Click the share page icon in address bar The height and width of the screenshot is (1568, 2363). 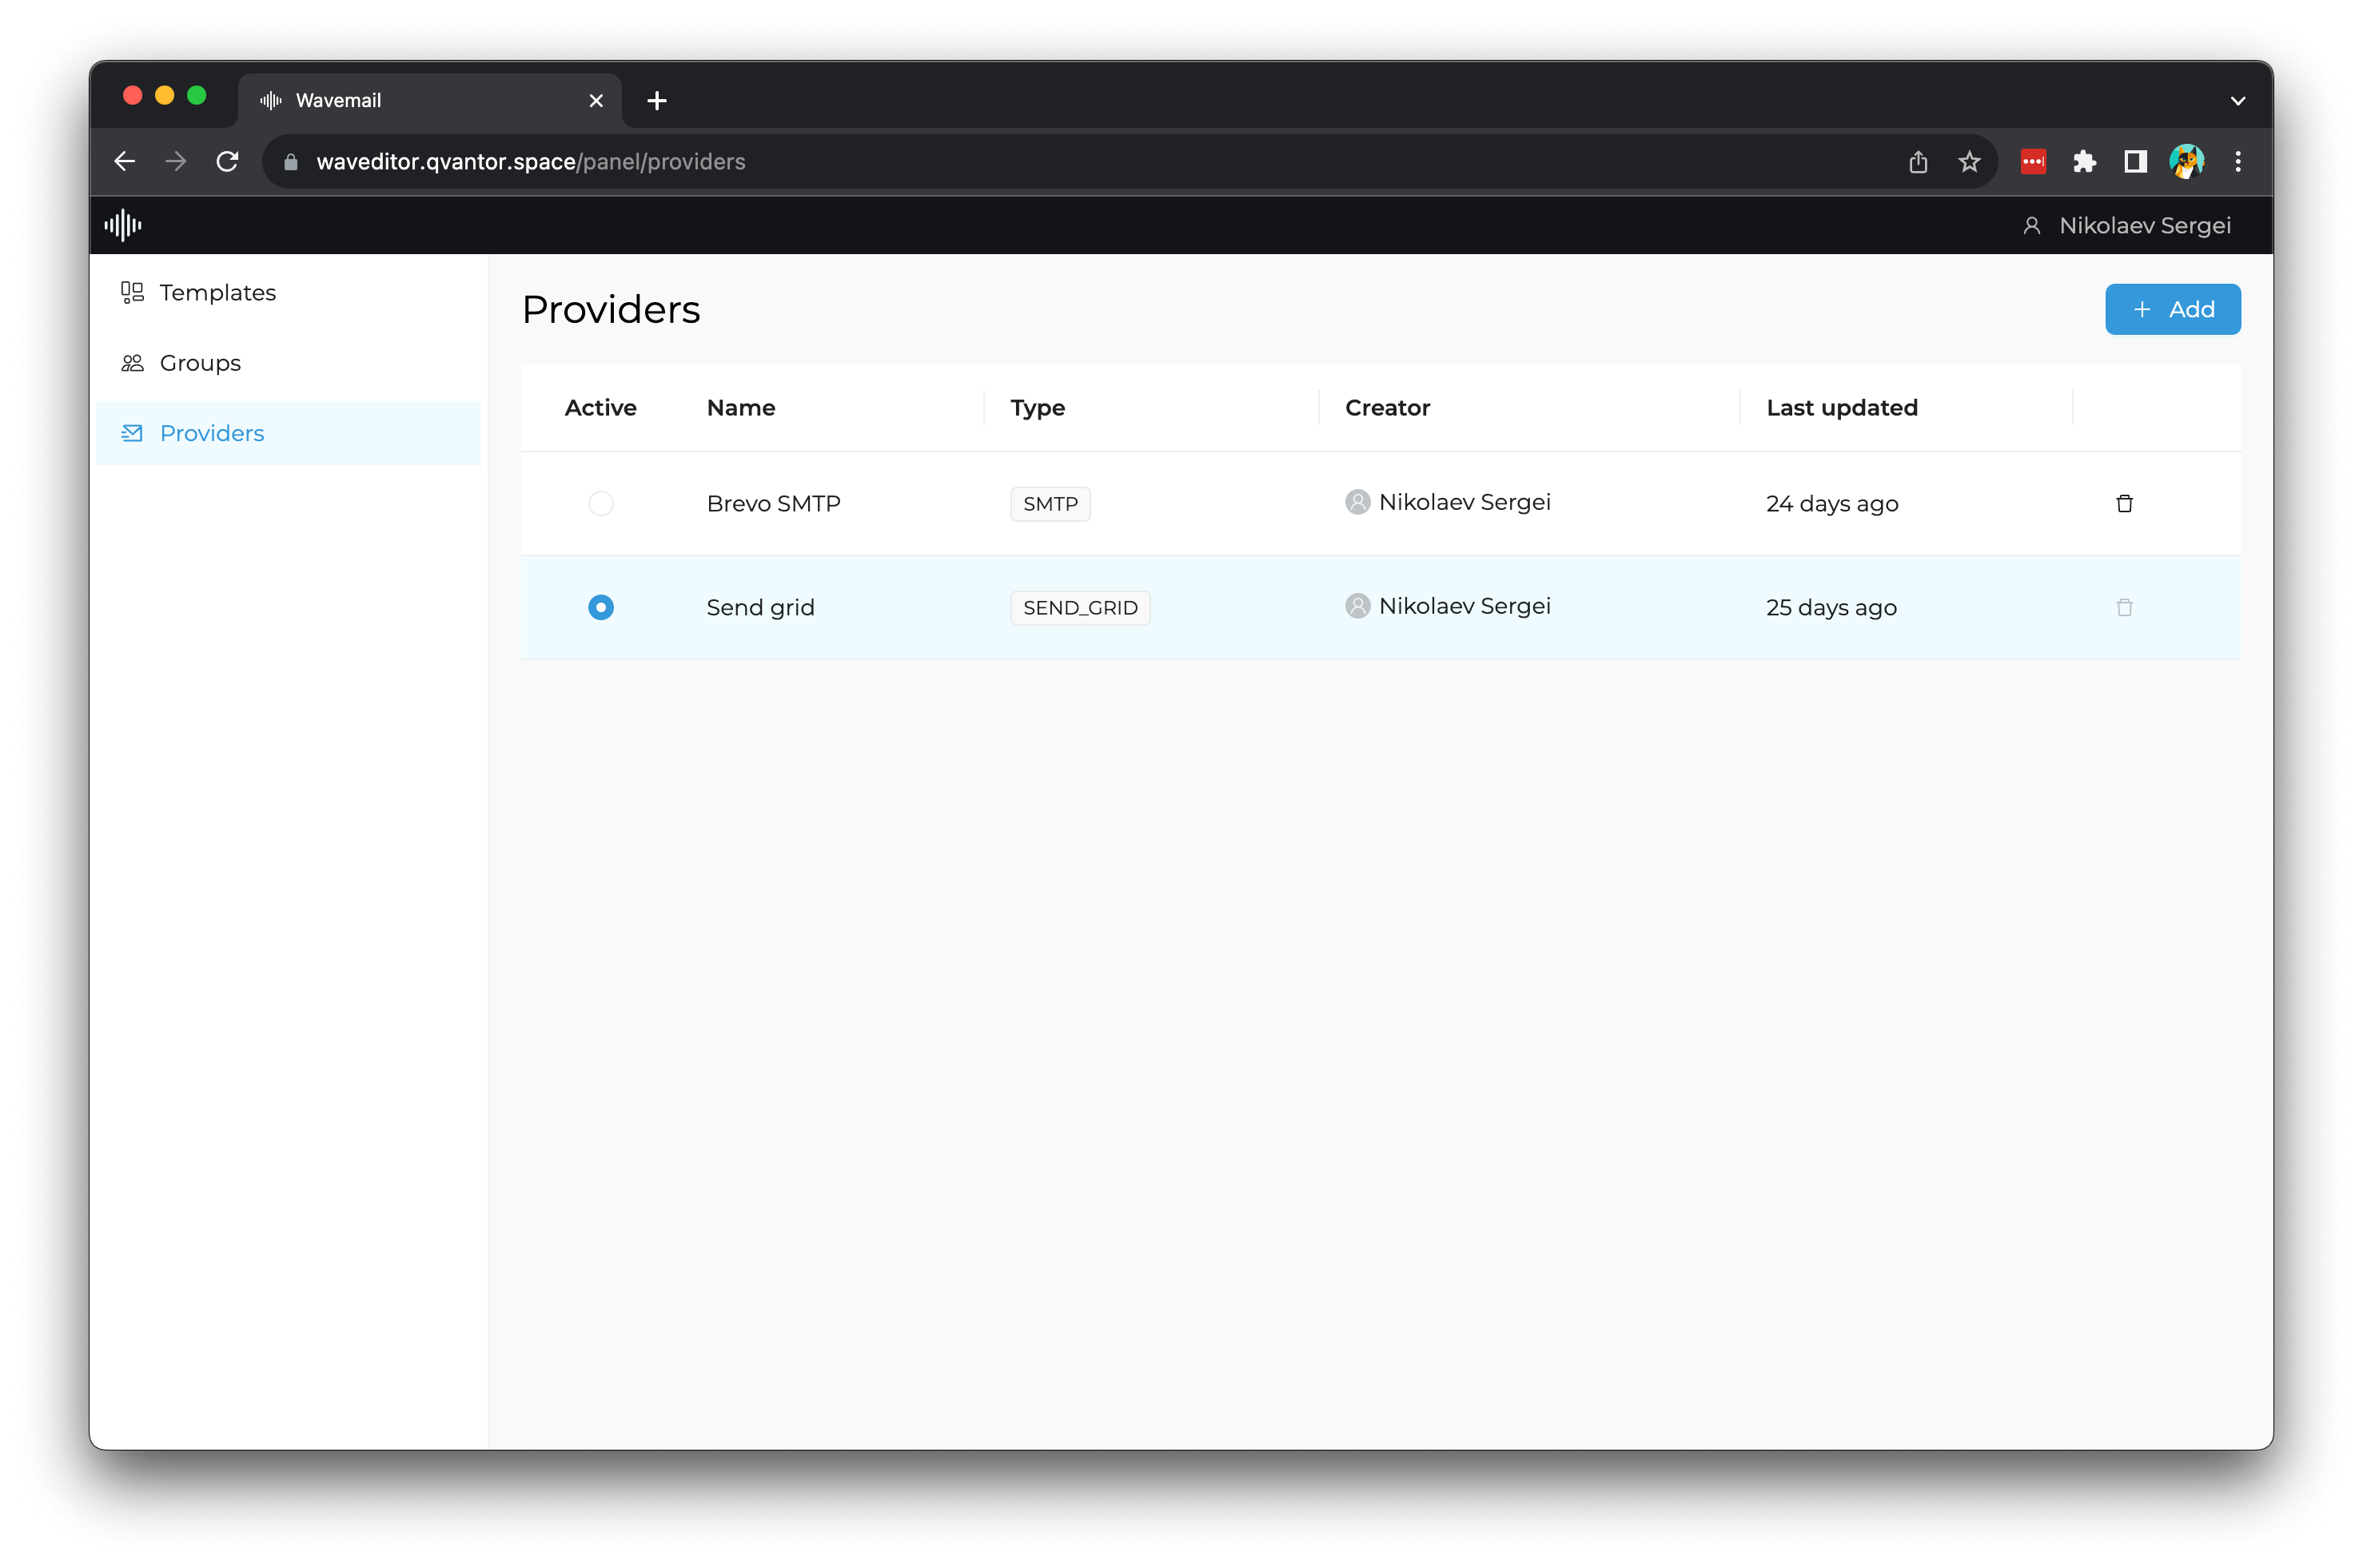tap(1917, 161)
